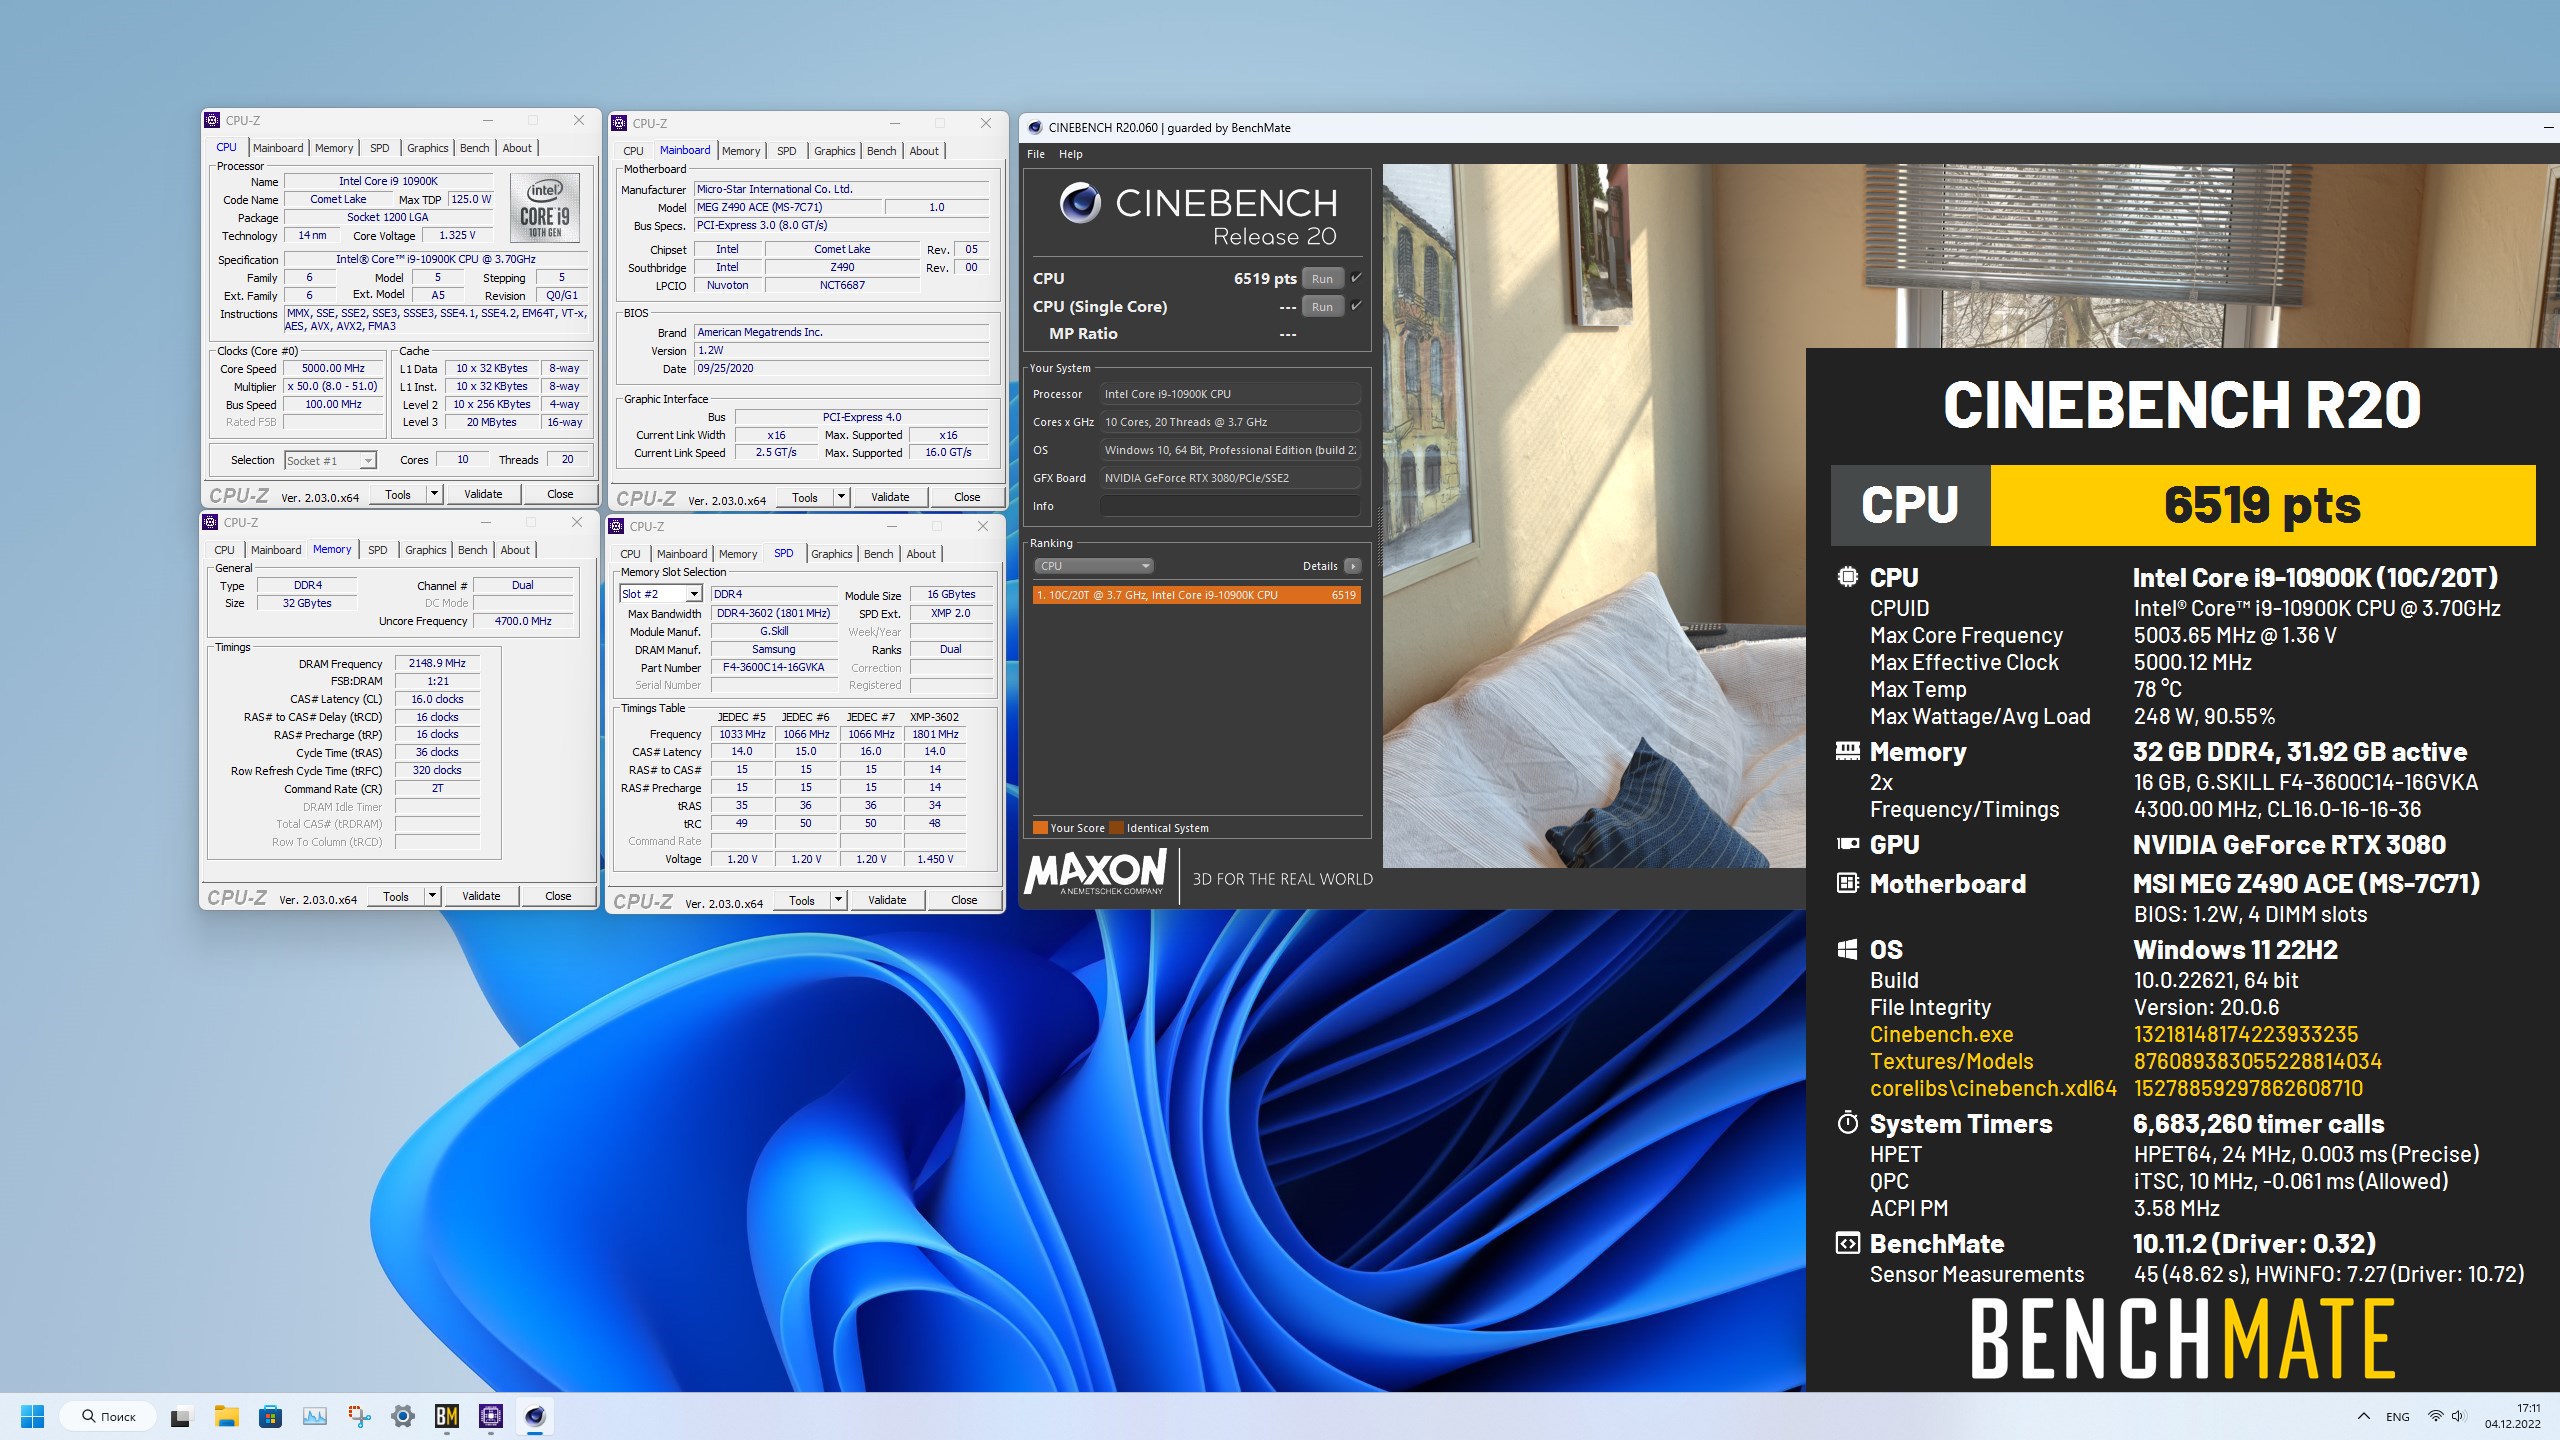
Task: Open the Tools dropdown arrow in CPU-Z Memory window
Action: click(432, 896)
